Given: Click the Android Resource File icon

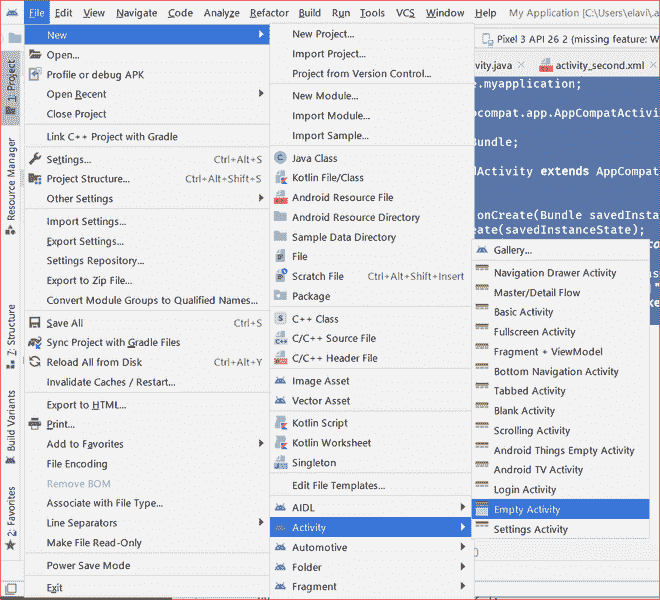Looking at the screenshot, I should pyautogui.click(x=281, y=198).
